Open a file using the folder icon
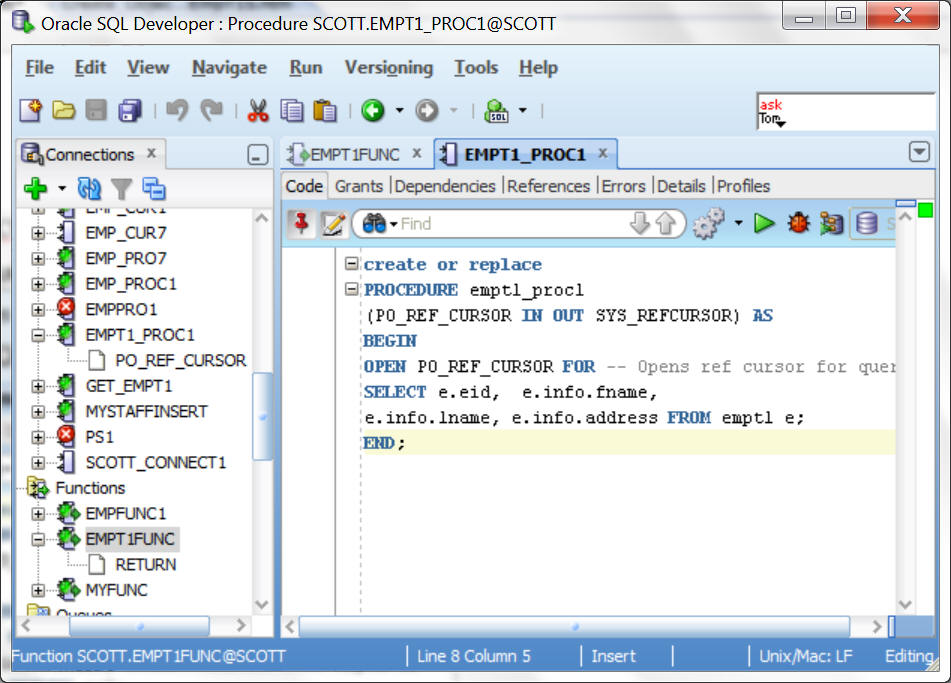The height and width of the screenshot is (683, 951). point(63,110)
